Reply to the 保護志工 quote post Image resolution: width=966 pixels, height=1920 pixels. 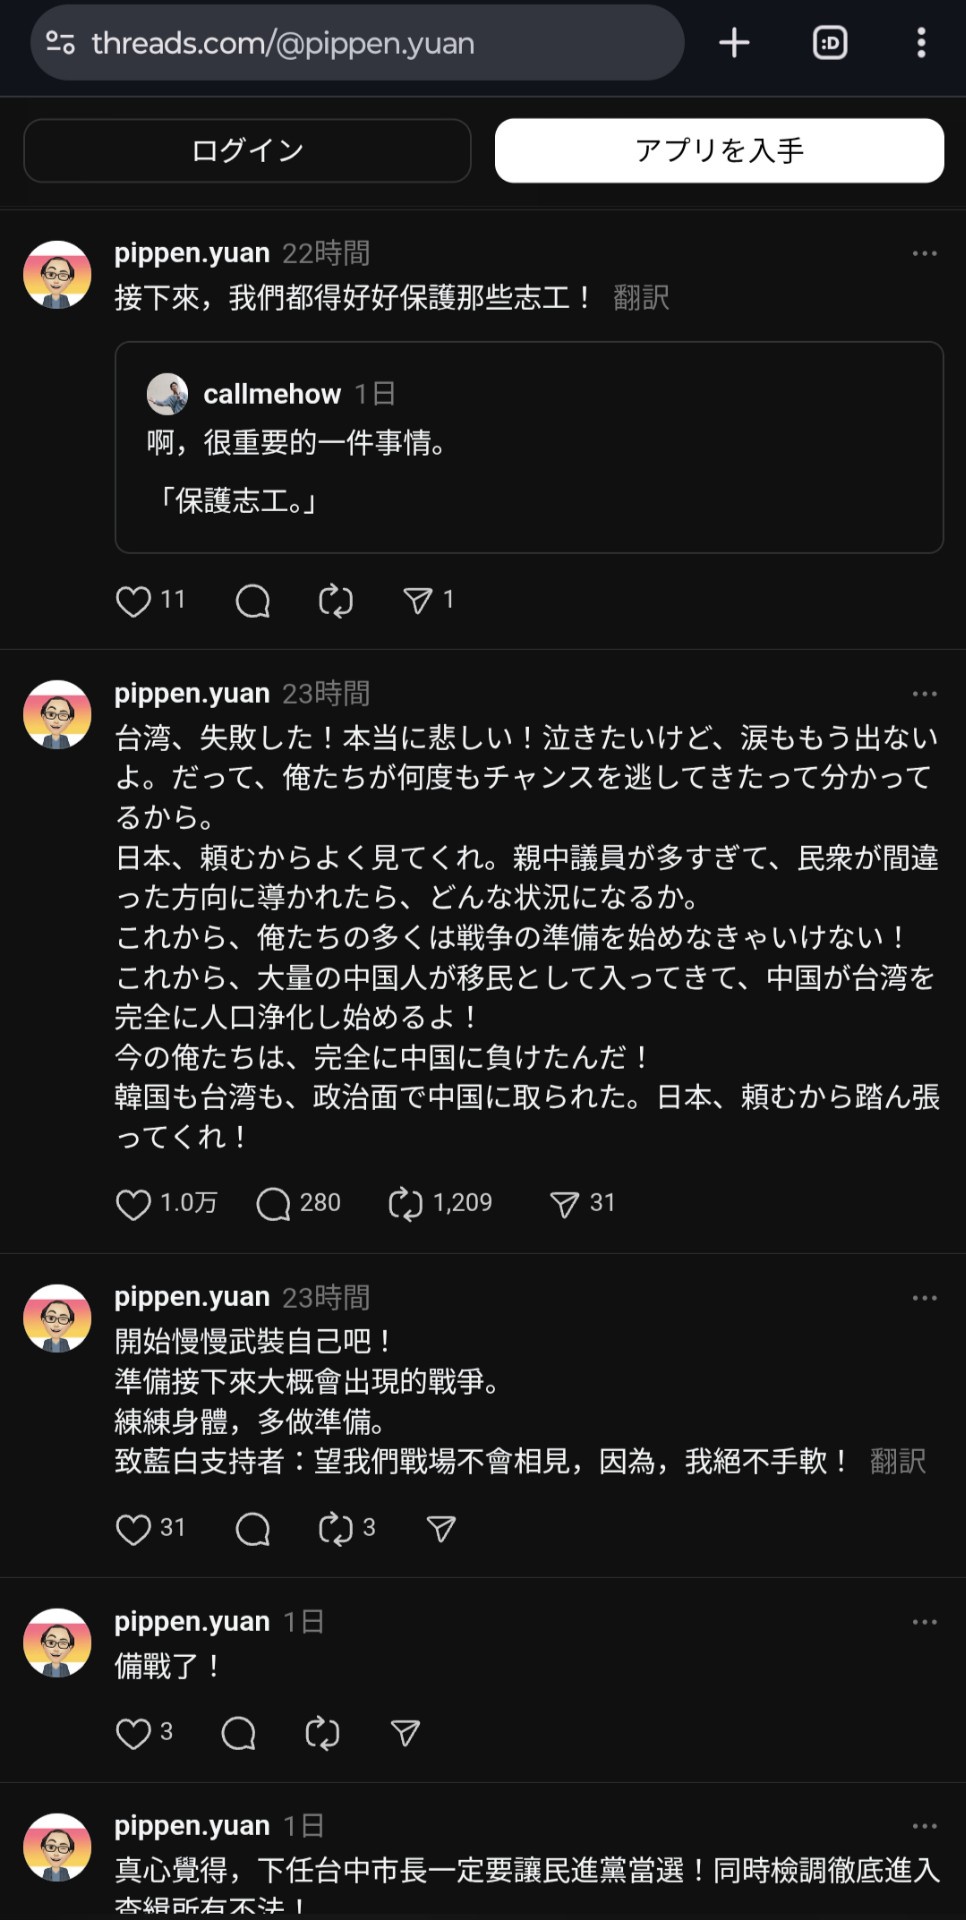(253, 601)
